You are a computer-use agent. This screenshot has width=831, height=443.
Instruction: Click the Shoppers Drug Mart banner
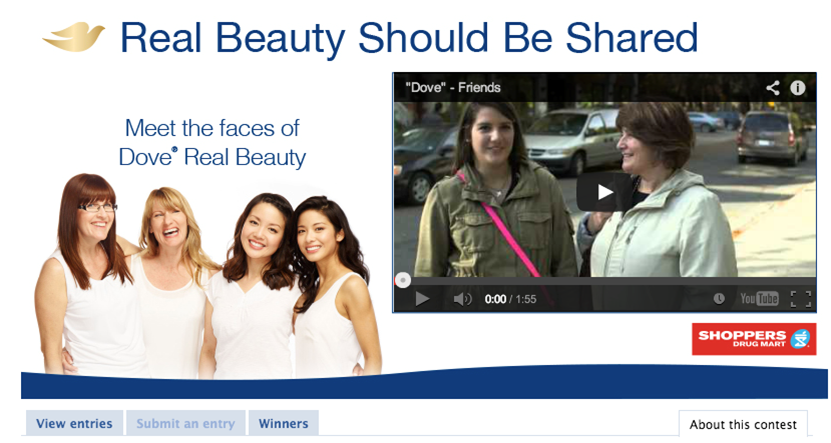click(754, 339)
